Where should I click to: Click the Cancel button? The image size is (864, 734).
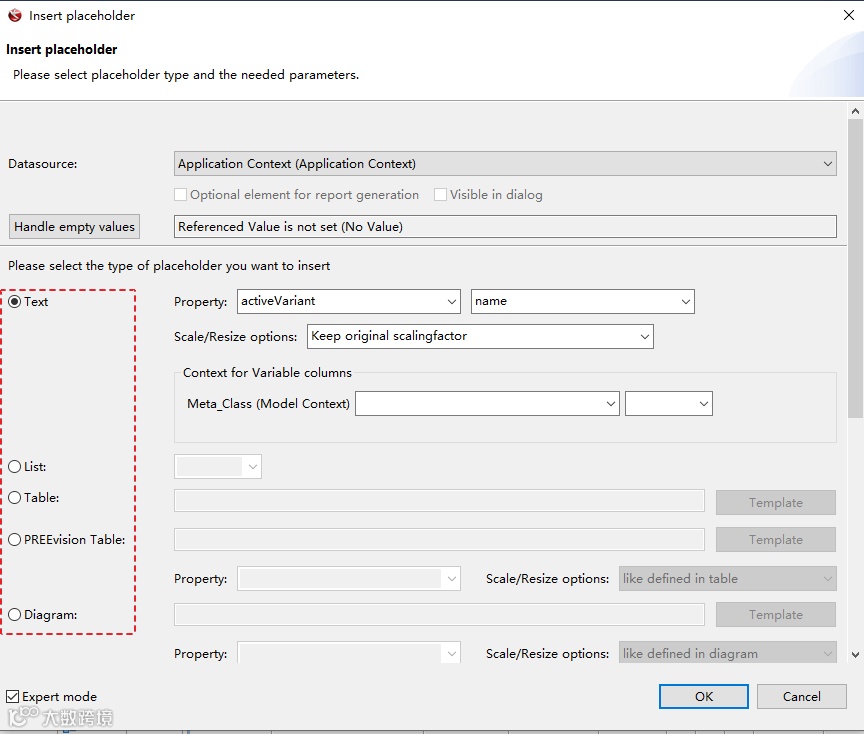click(801, 697)
